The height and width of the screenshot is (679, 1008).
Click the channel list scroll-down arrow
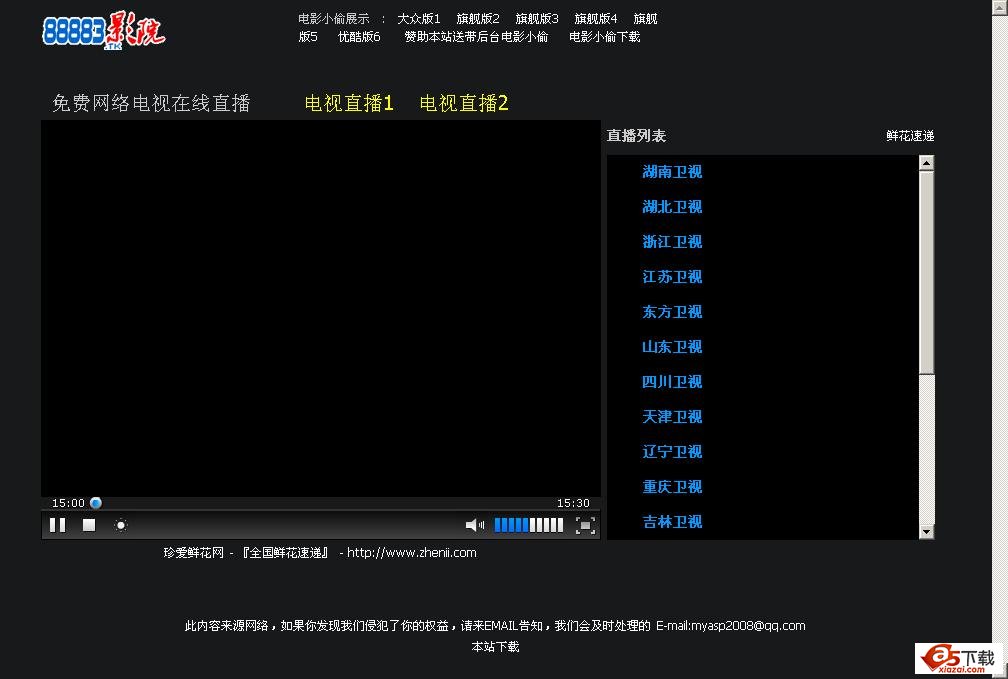(927, 531)
